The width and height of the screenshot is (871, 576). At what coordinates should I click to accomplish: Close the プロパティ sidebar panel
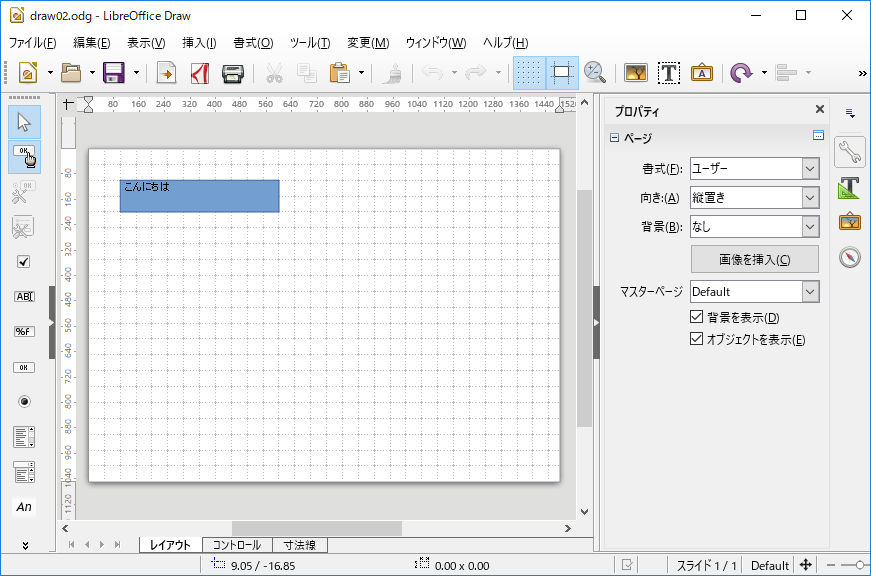819,109
